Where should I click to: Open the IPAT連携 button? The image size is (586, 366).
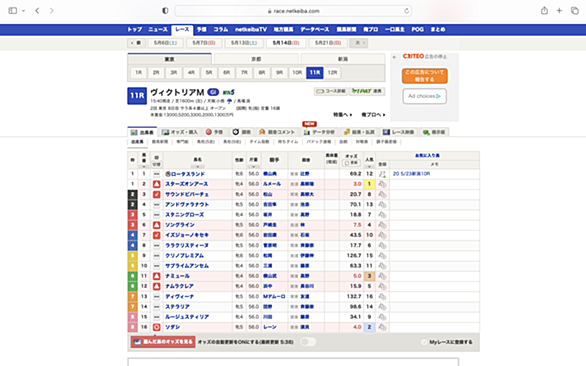[367, 91]
